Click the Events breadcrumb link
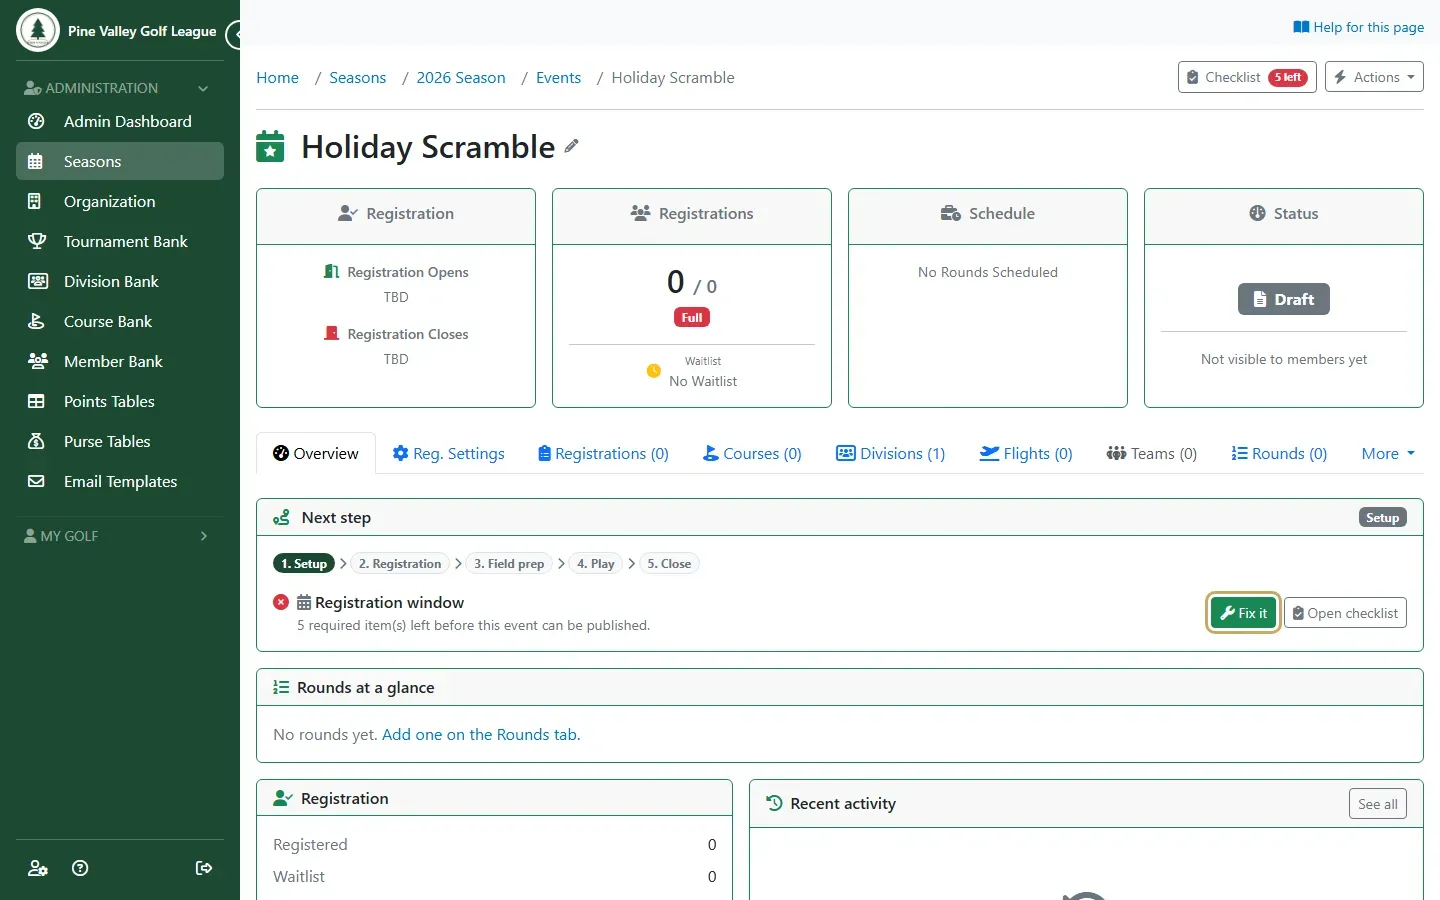Screen dimensions: 1440x900 point(558,78)
